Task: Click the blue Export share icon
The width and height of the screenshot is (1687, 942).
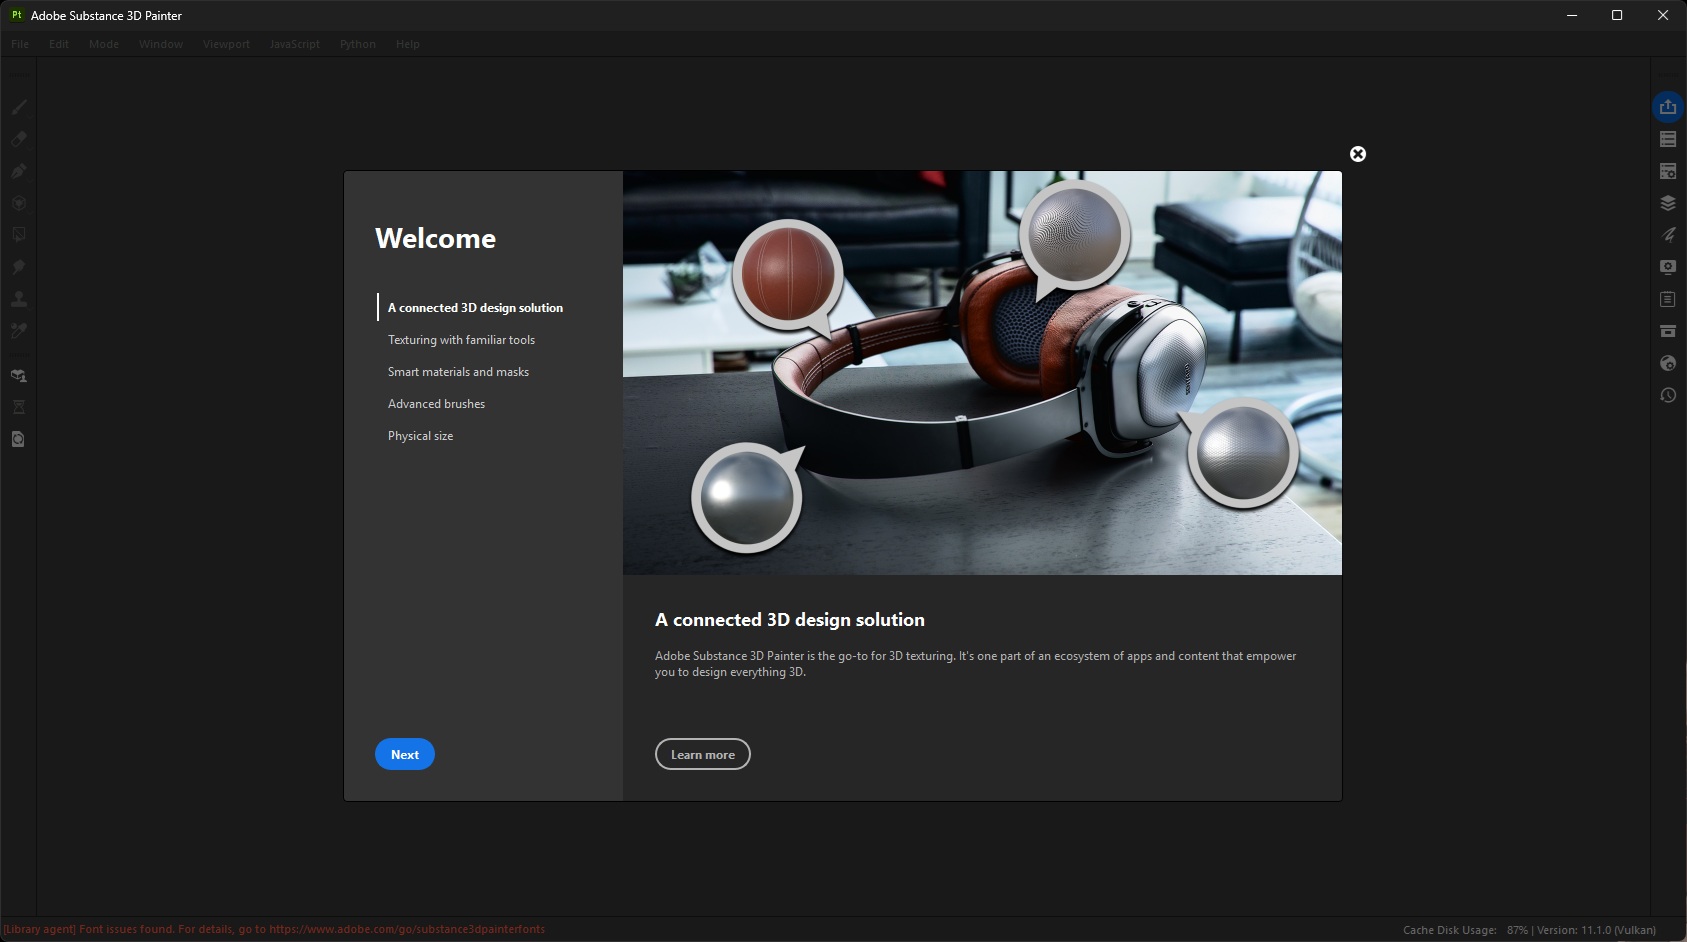Action: (1667, 107)
